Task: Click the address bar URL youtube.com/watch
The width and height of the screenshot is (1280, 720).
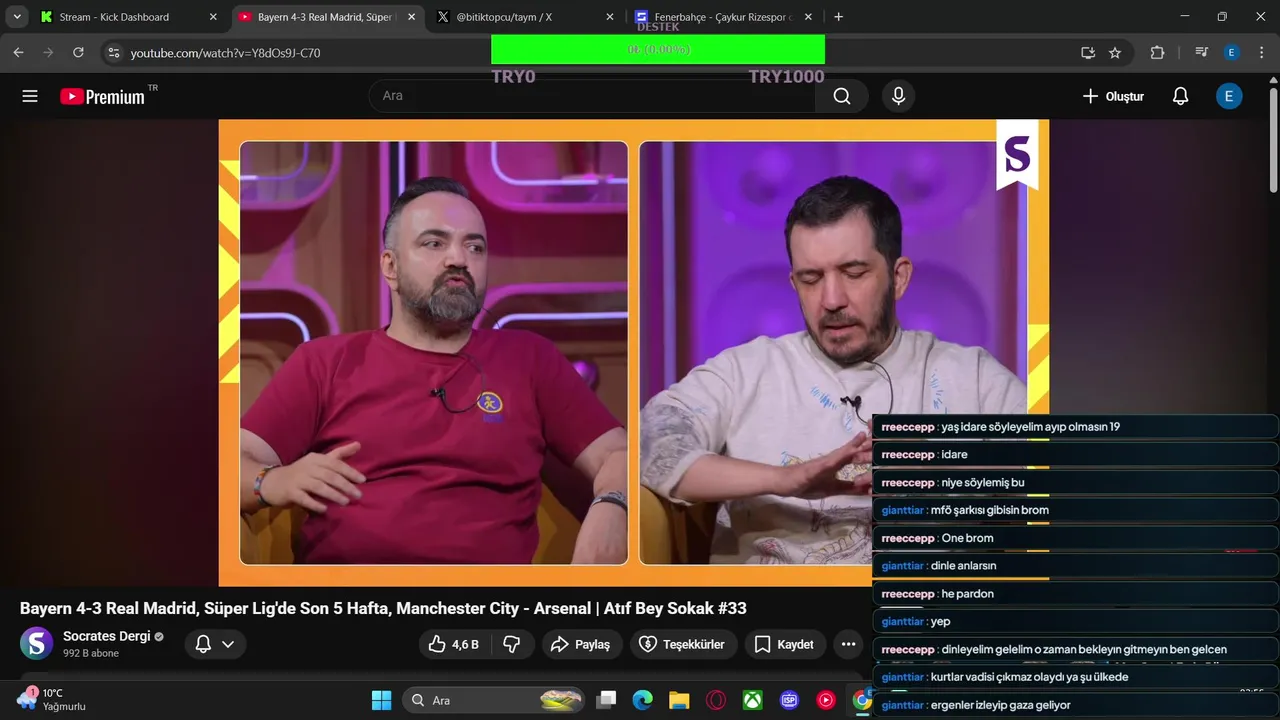Action: [225, 53]
